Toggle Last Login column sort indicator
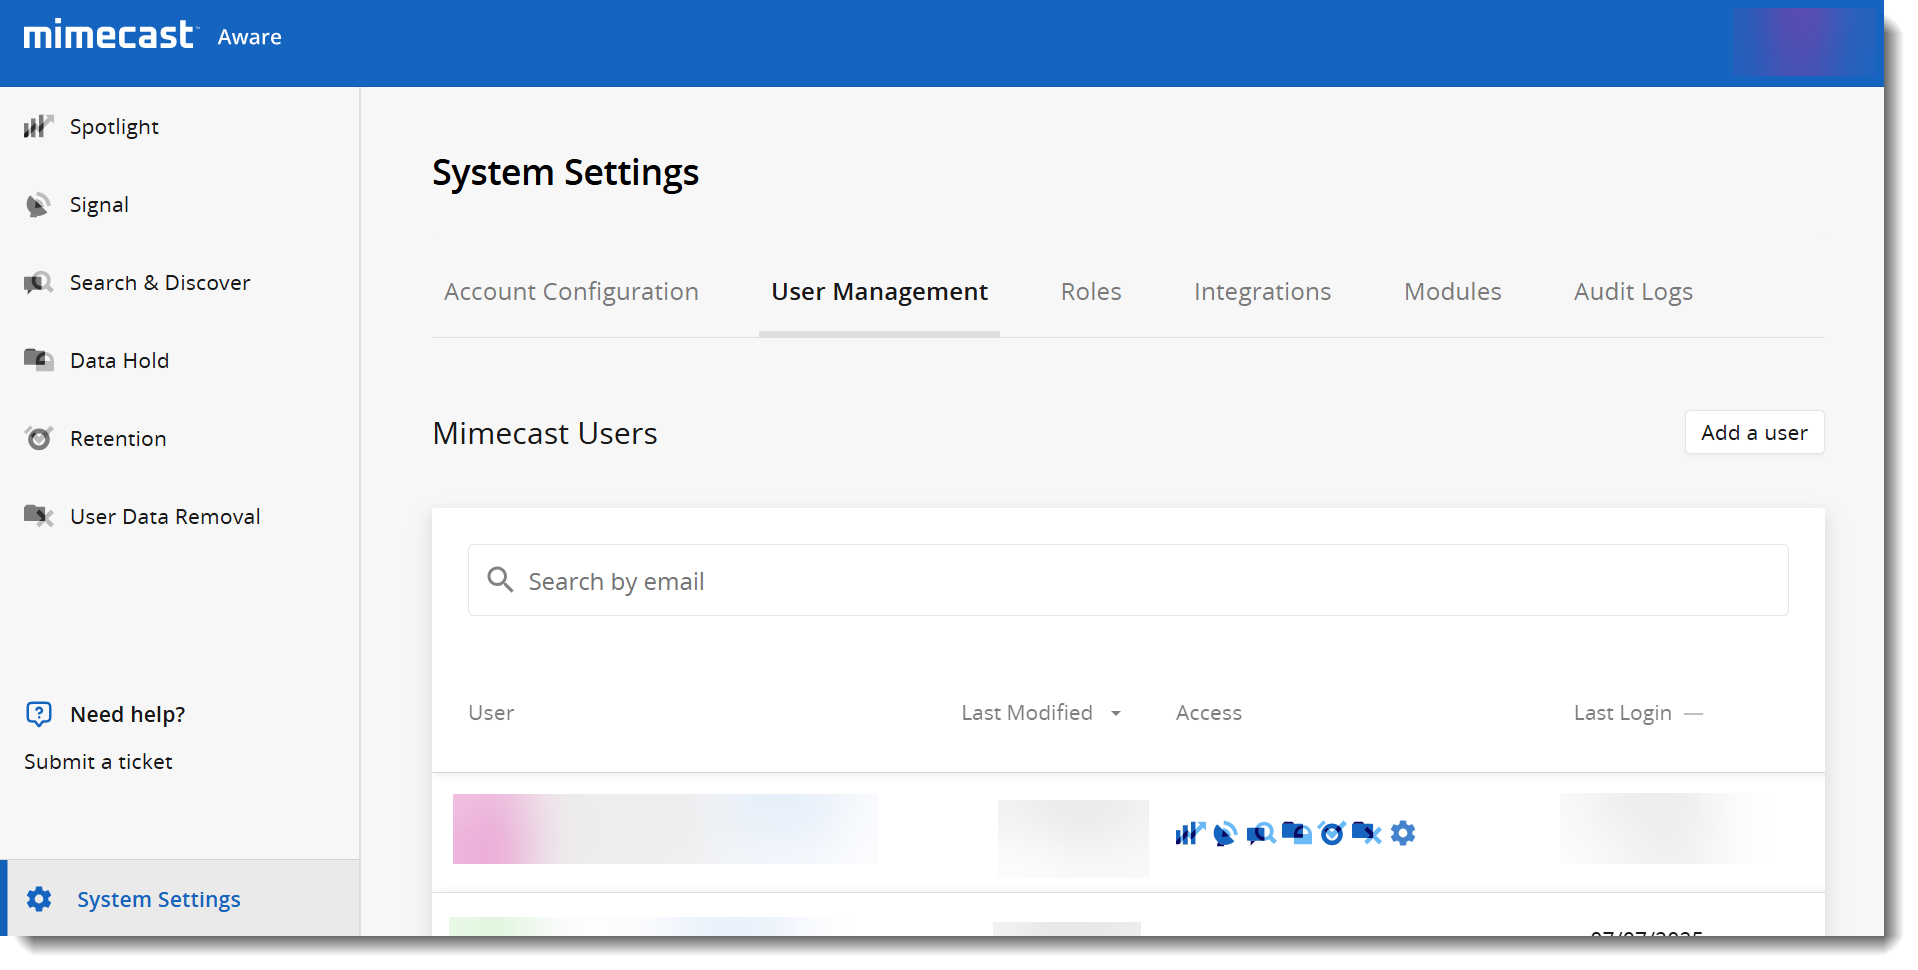 click(x=1693, y=714)
